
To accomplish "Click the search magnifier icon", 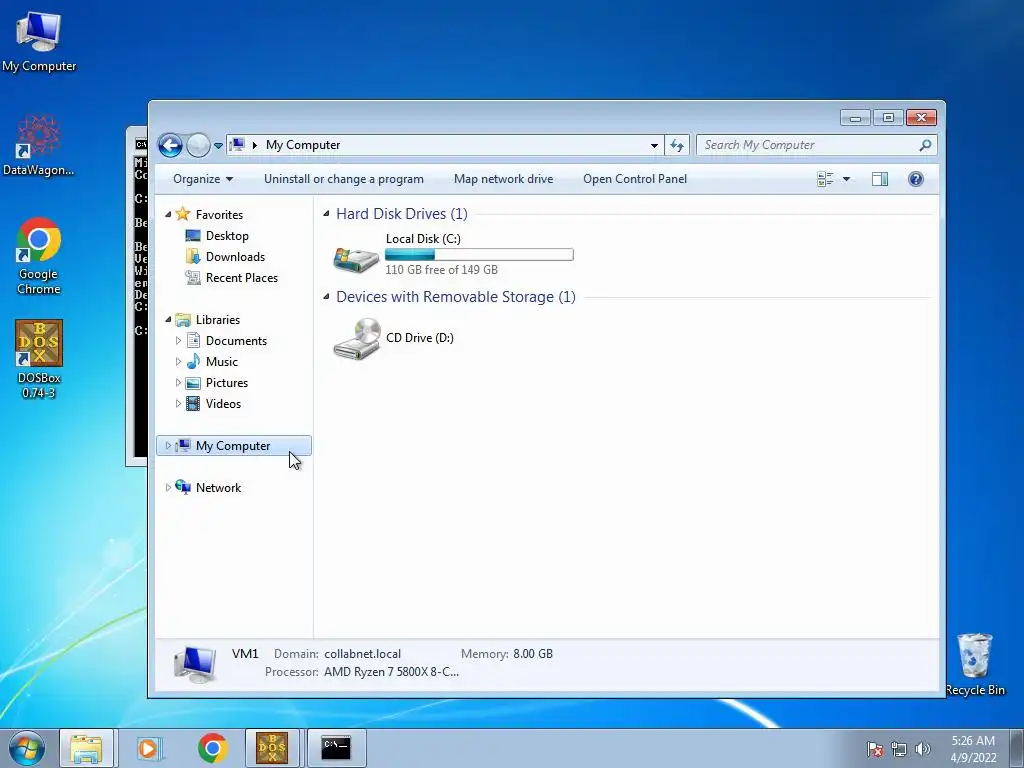I will (x=925, y=145).
